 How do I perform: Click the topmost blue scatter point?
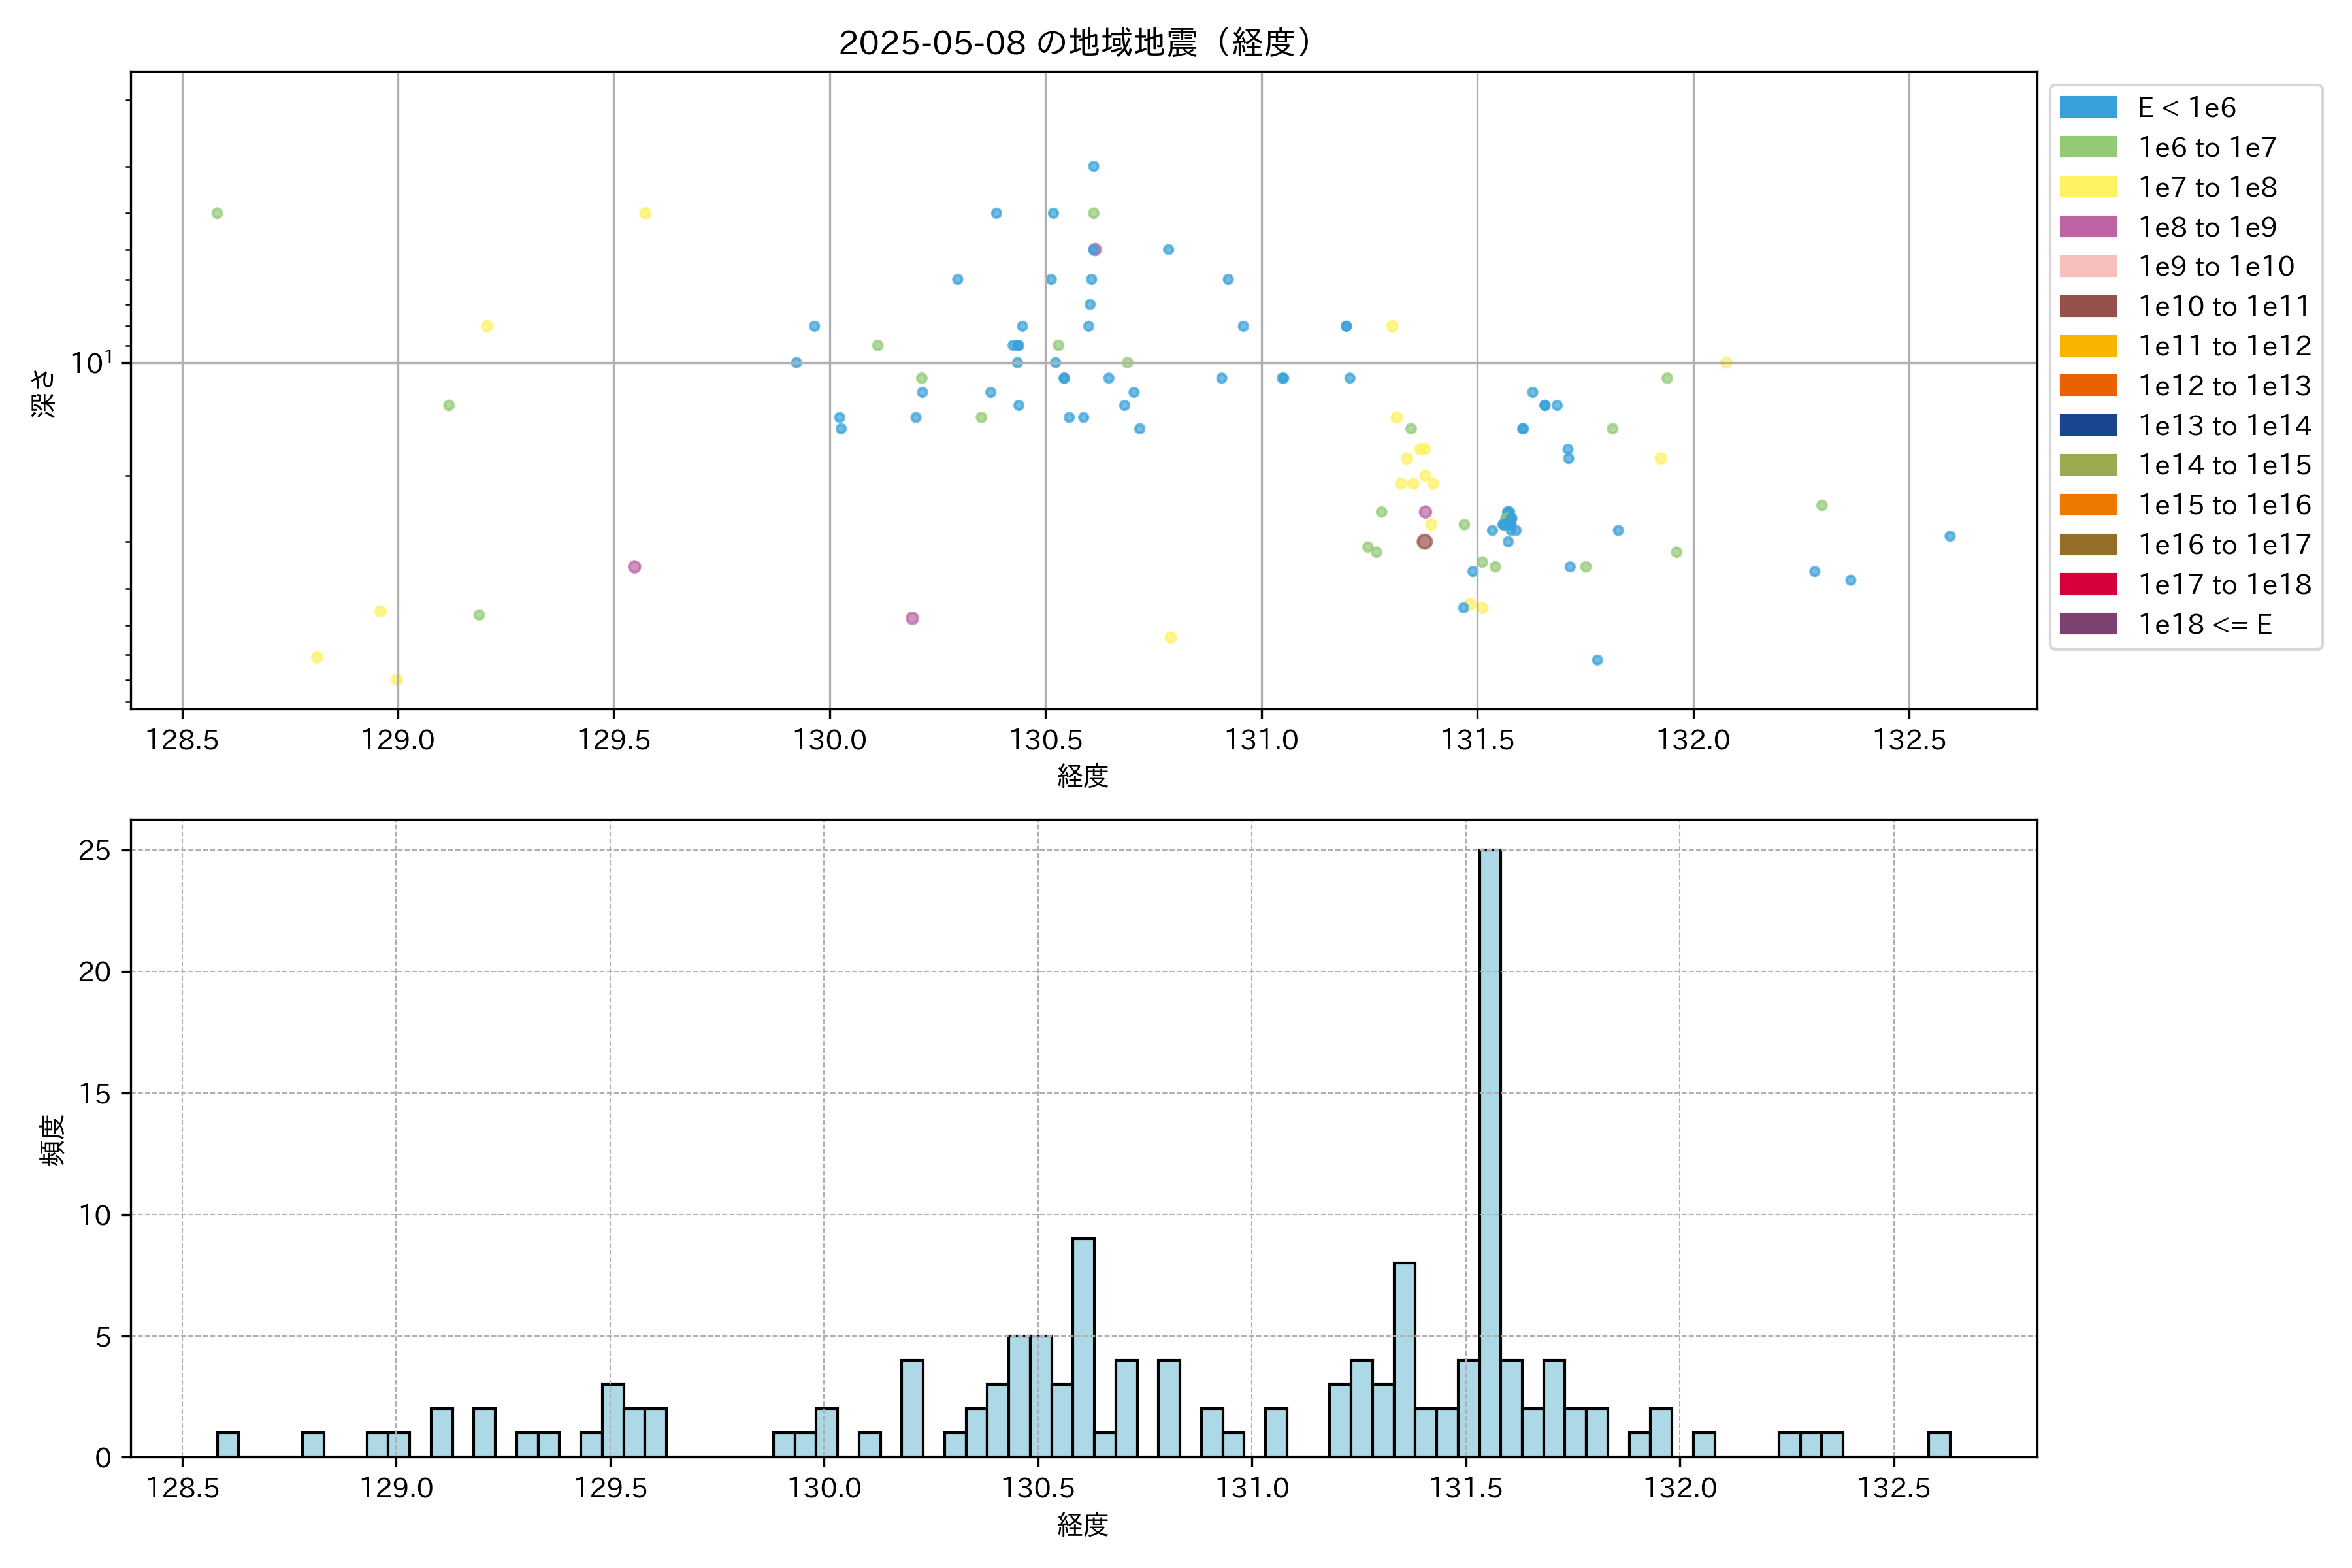click(1093, 166)
